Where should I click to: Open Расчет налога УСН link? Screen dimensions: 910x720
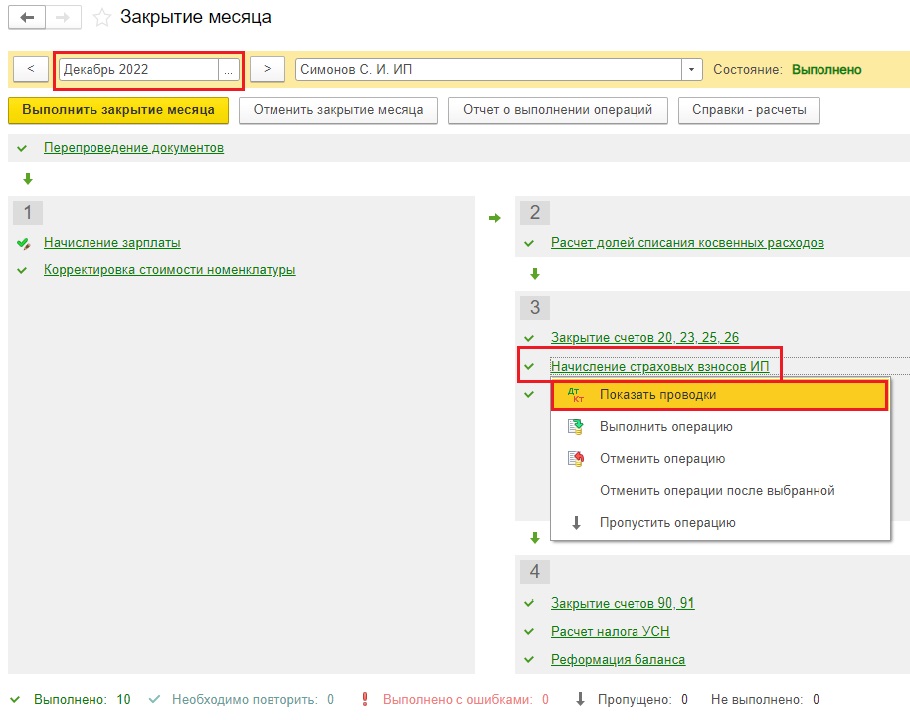coord(610,631)
